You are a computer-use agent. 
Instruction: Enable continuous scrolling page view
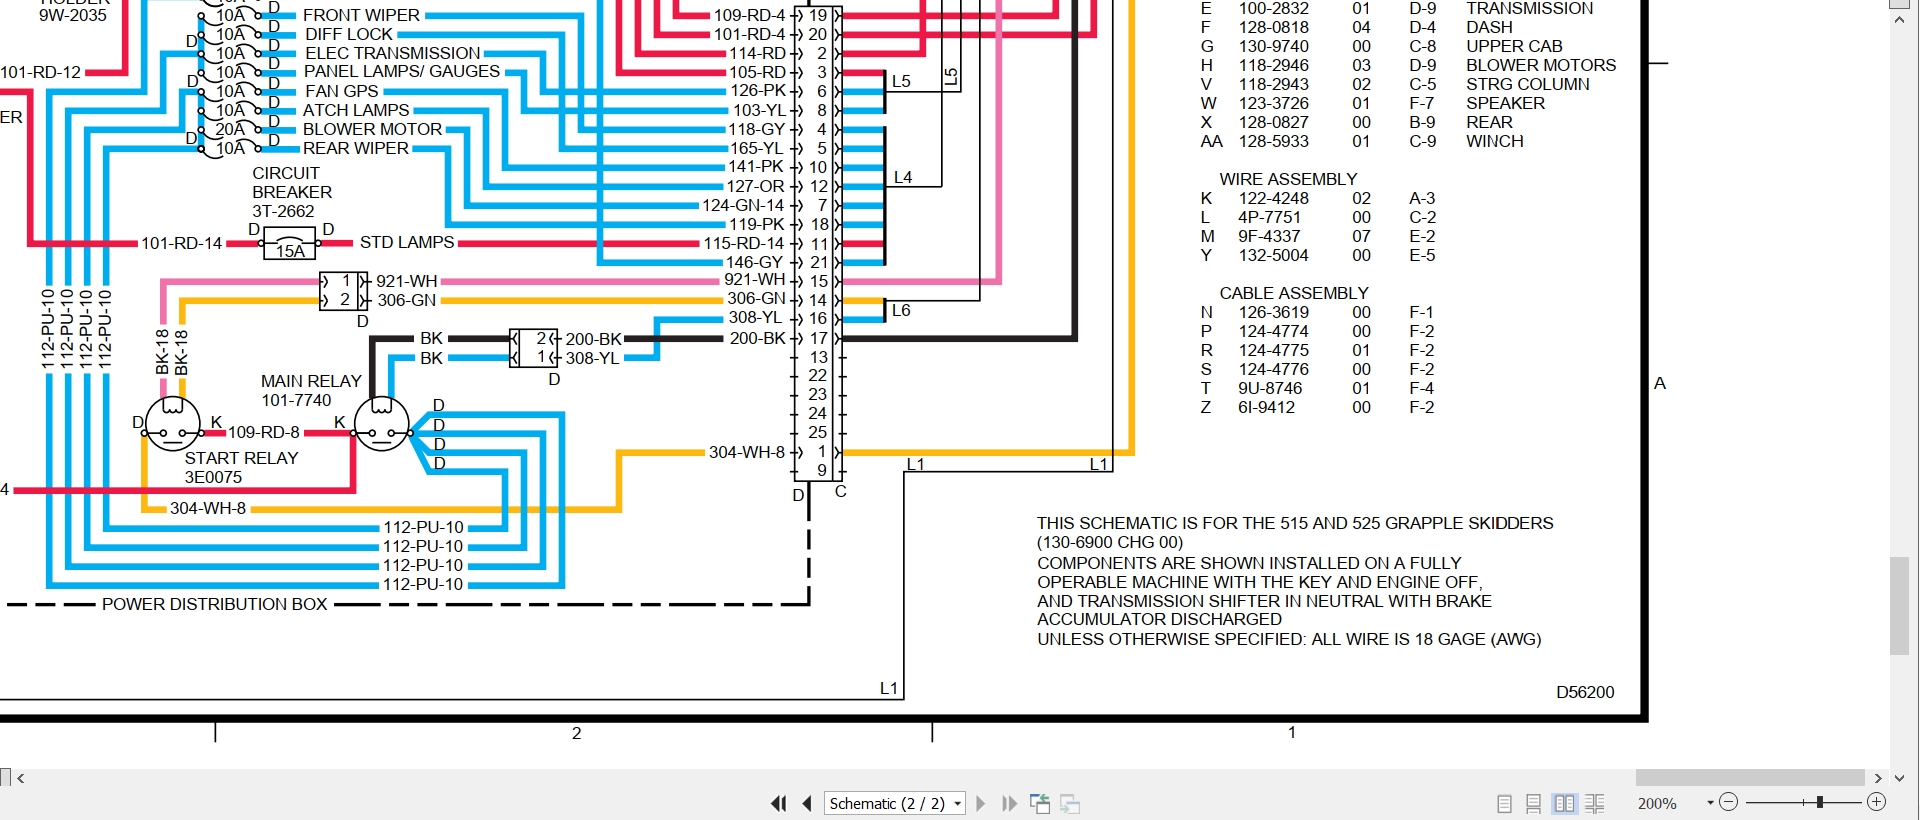[x=1534, y=803]
